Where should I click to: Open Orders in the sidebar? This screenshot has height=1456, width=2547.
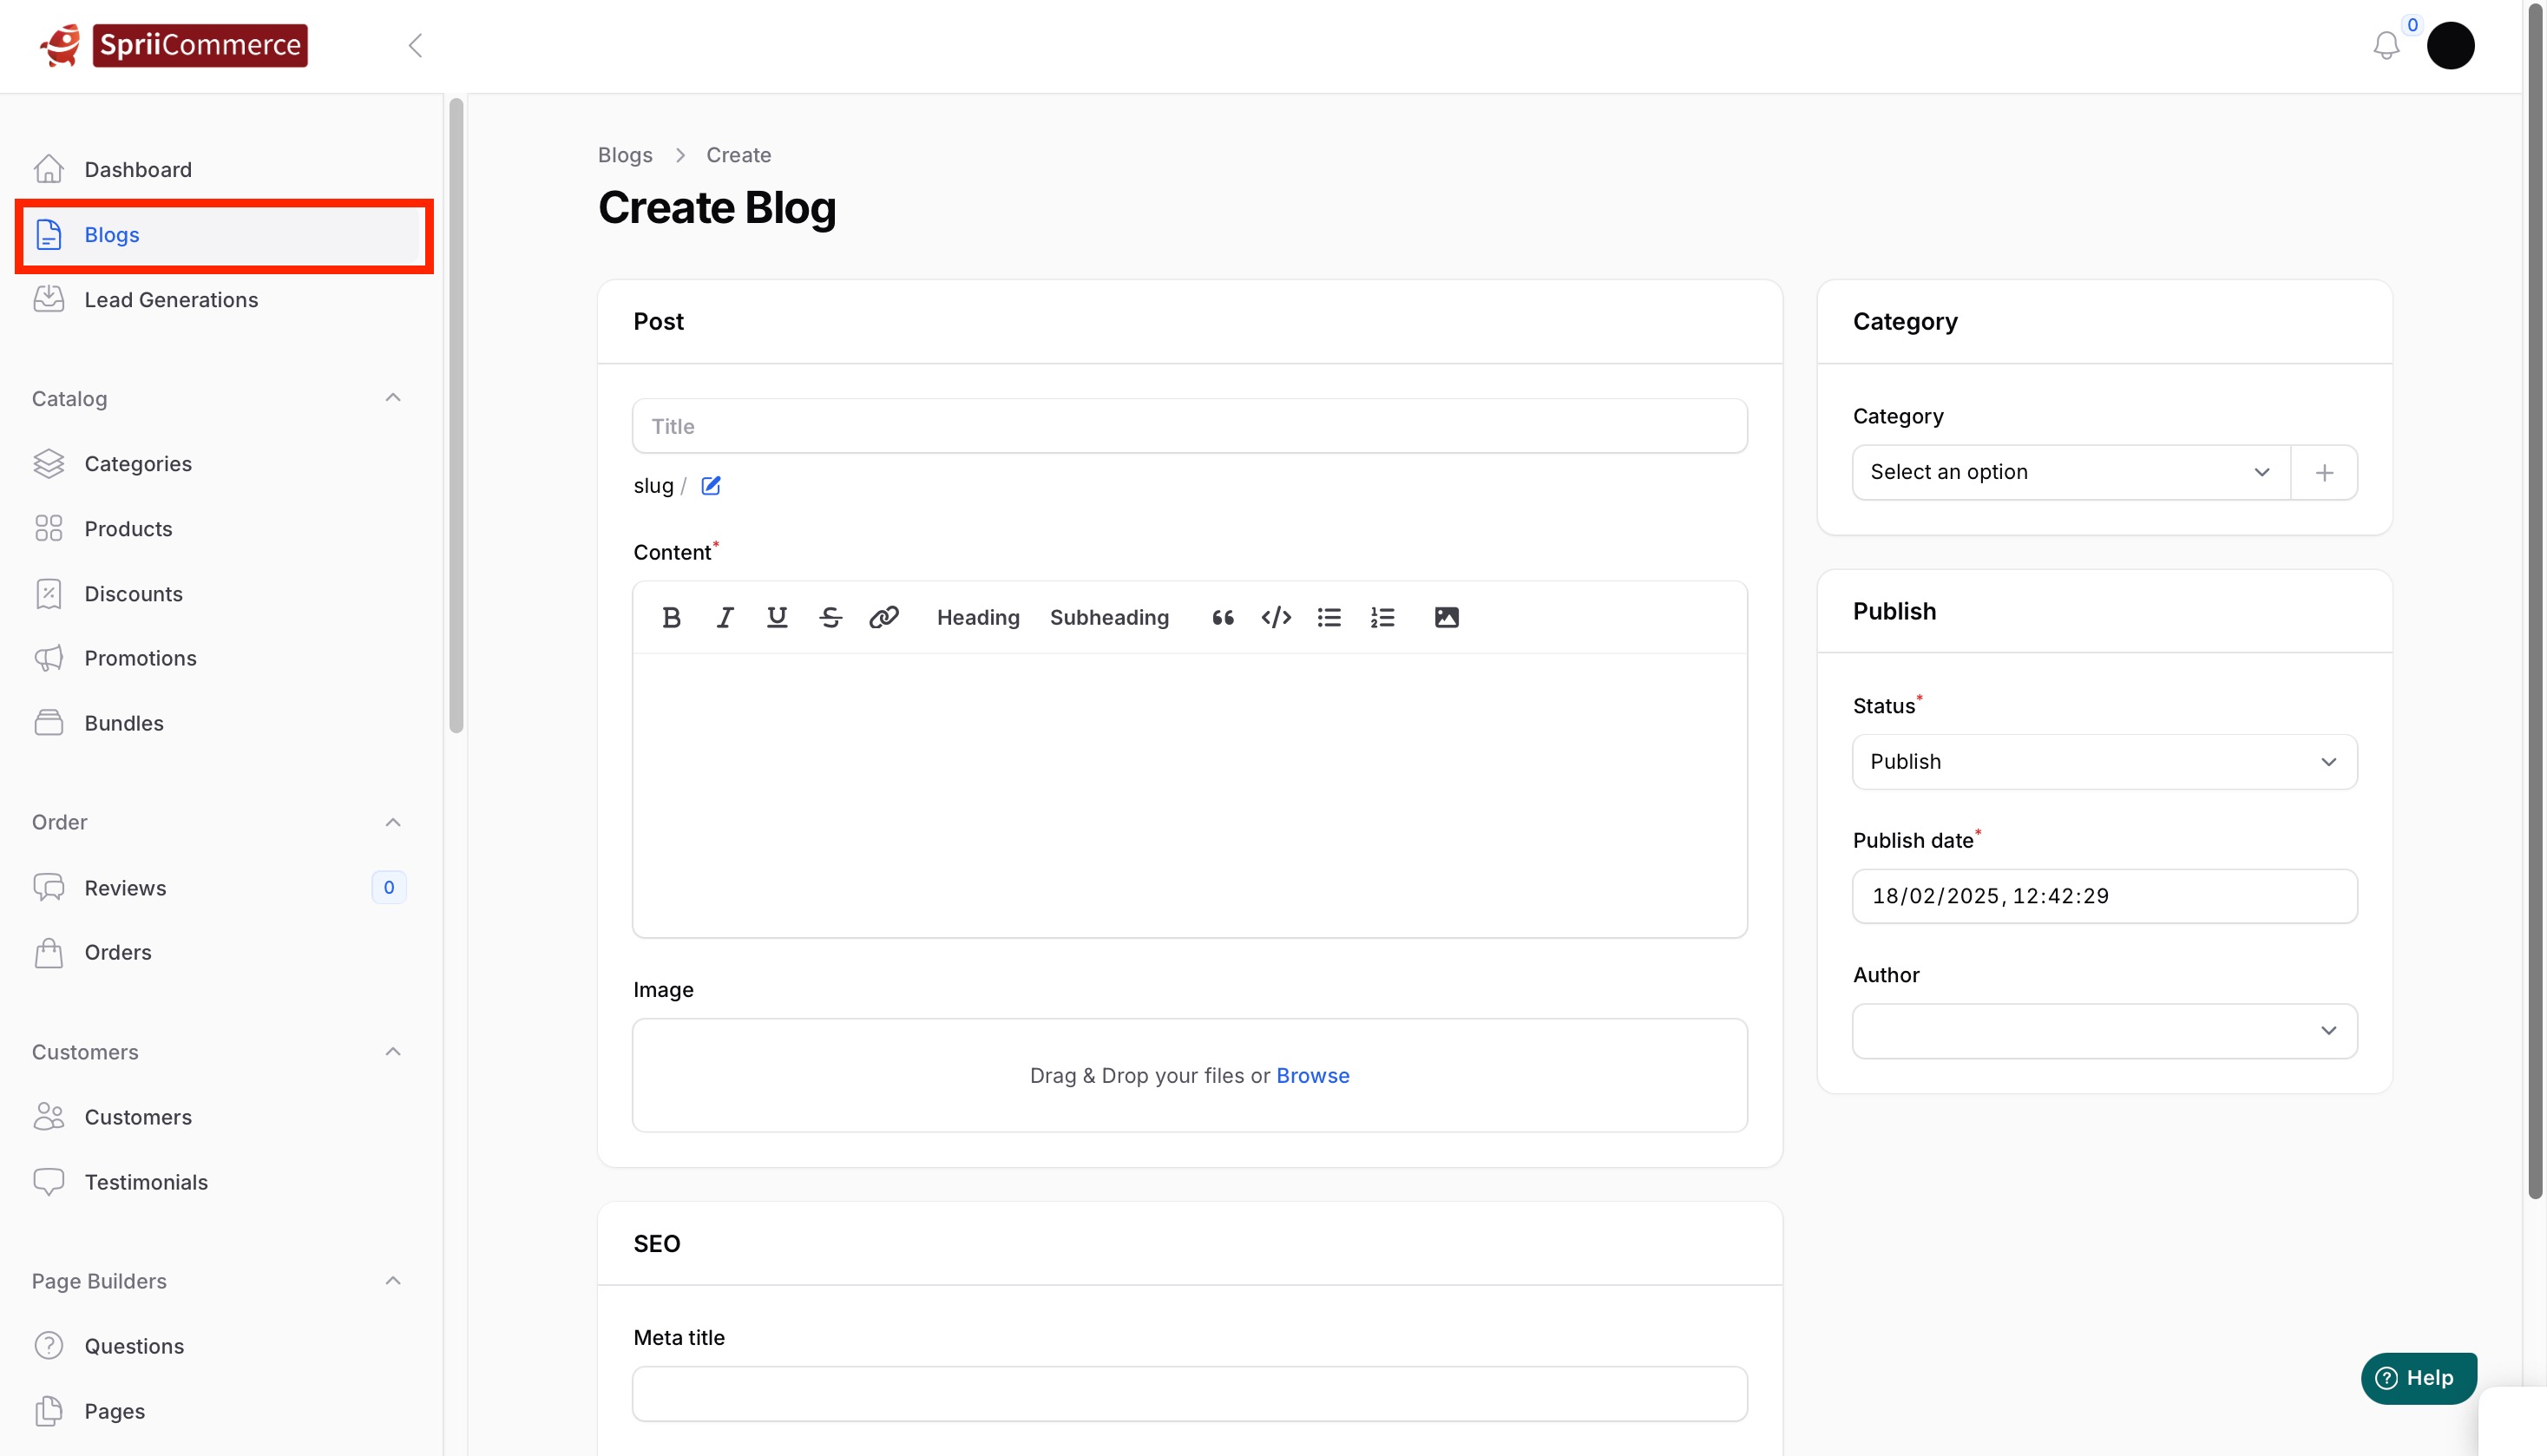pyautogui.click(x=222, y=952)
